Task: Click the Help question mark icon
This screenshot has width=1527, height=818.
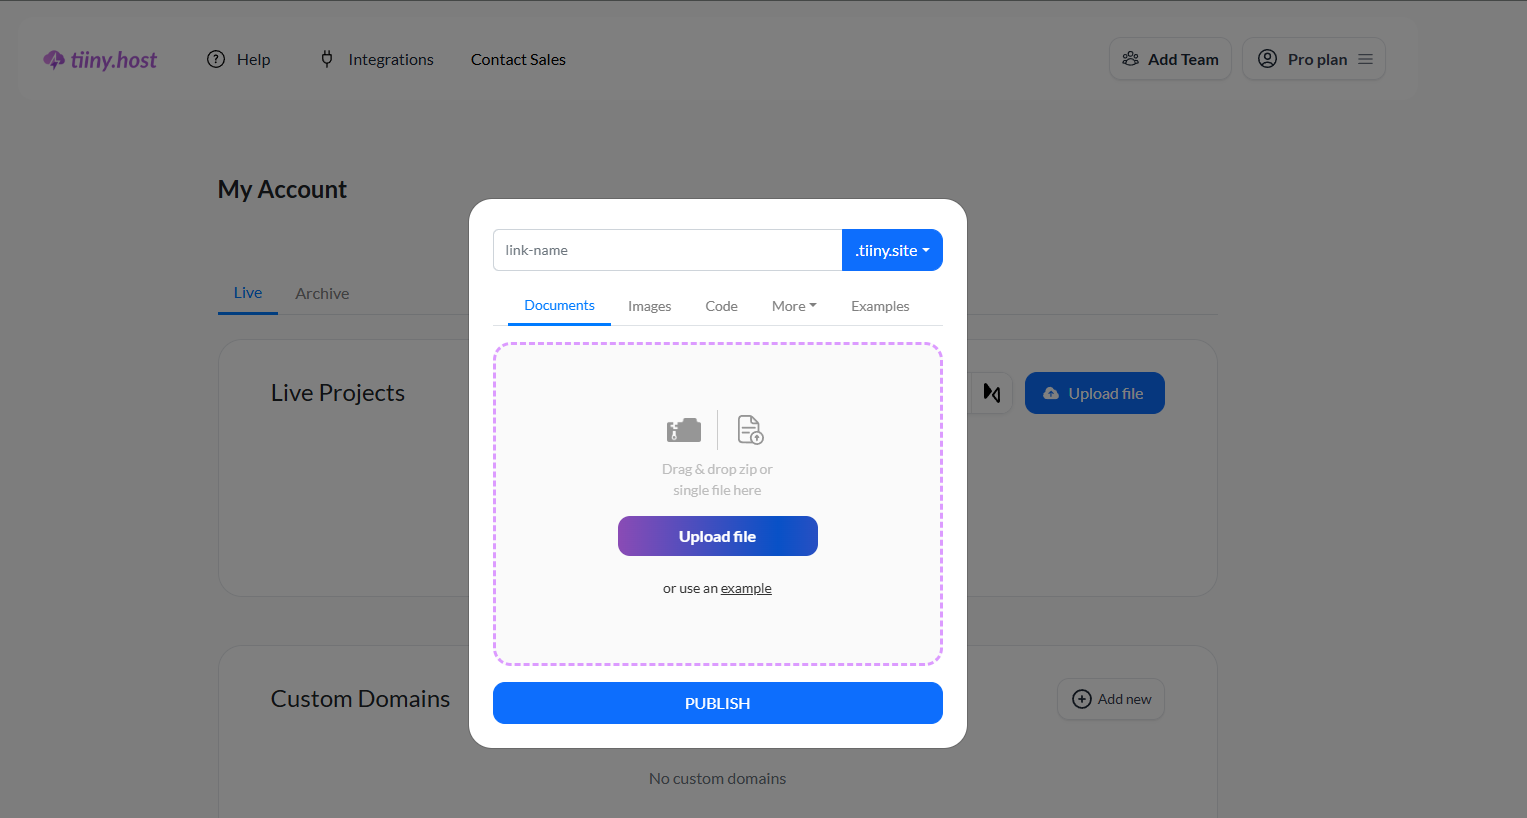Action: click(x=216, y=59)
